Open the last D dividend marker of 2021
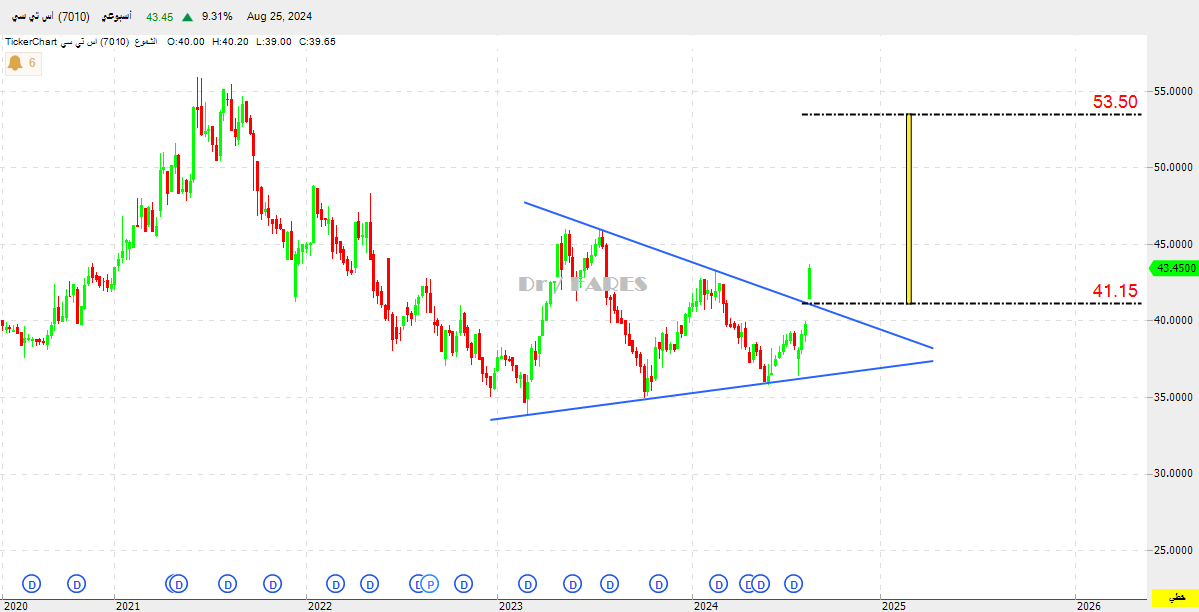 272,584
